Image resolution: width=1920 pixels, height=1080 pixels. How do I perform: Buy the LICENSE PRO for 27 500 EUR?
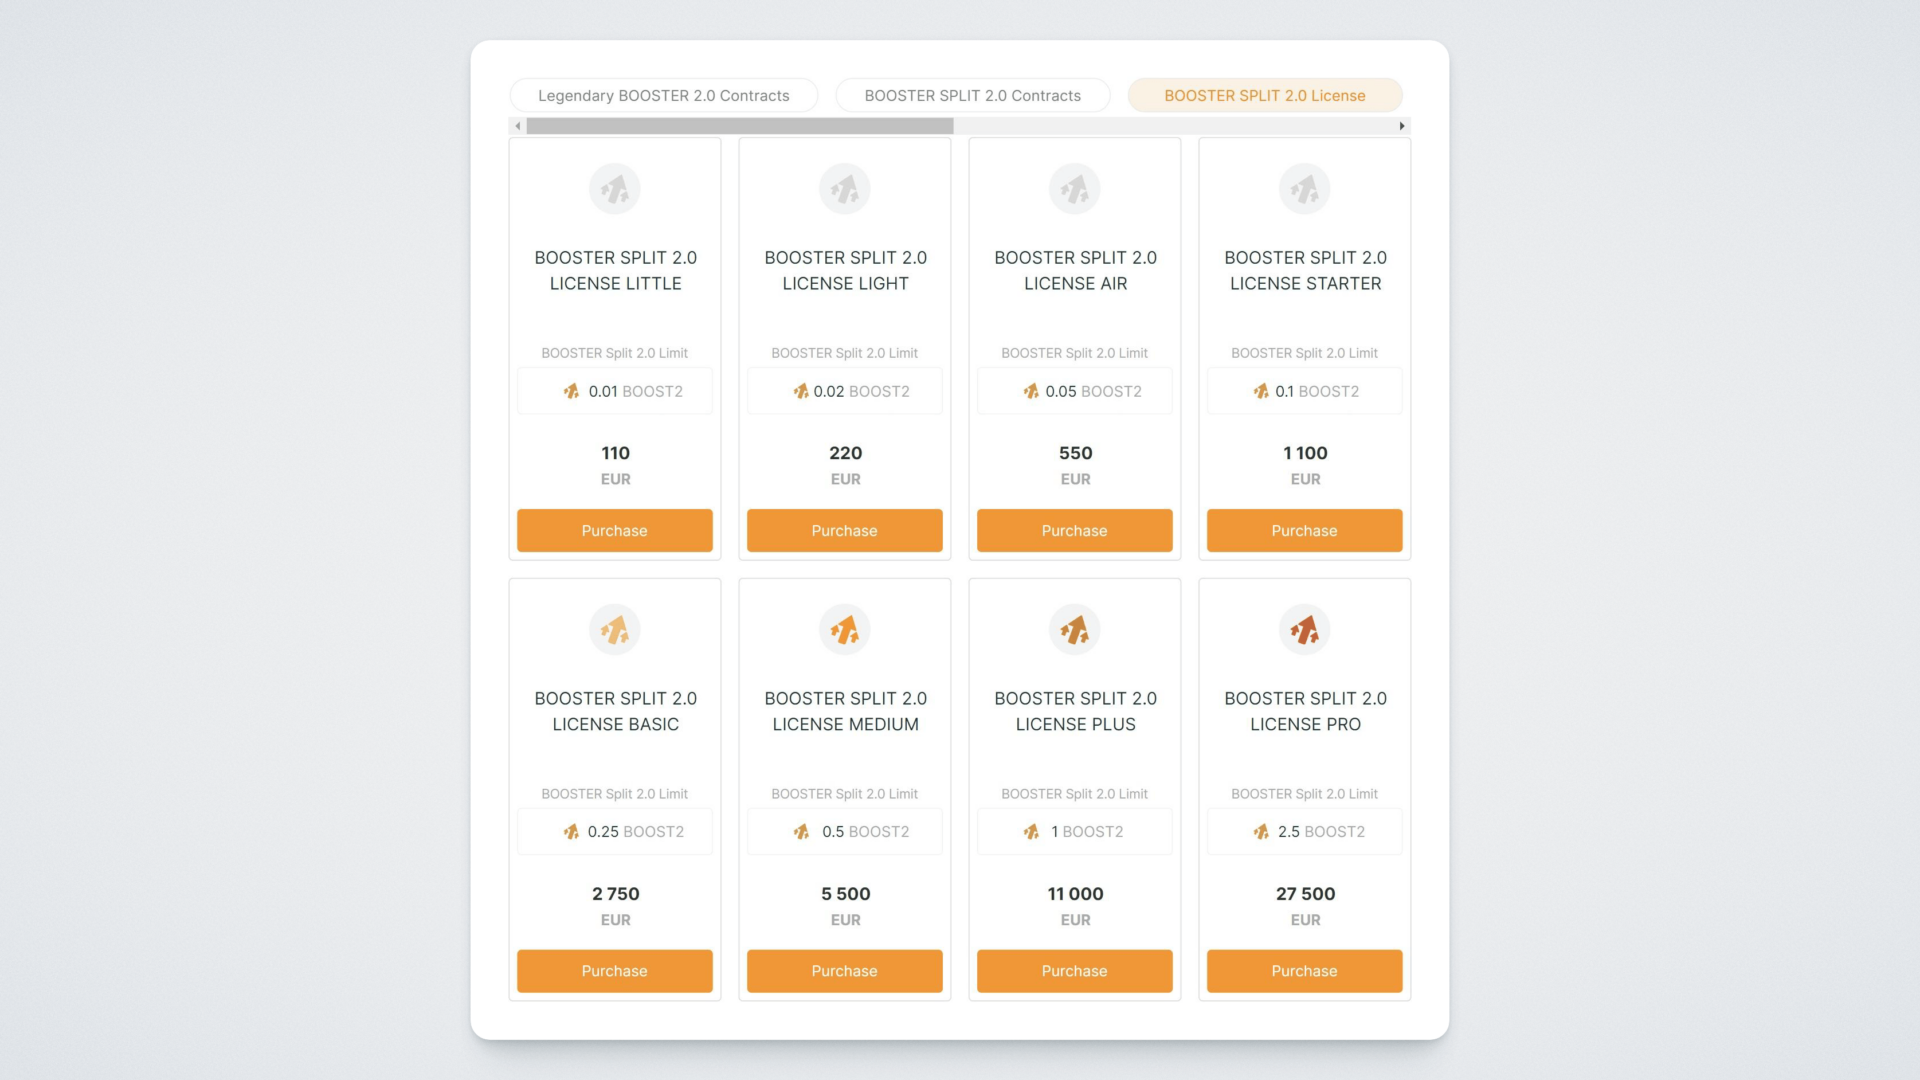(1304, 971)
